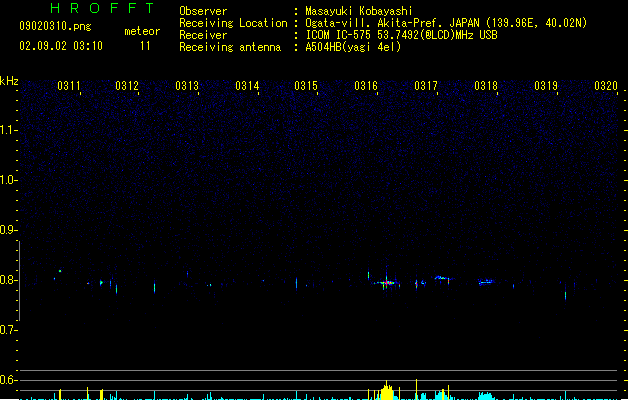Click the tall yellow intensity peak below 0316
629x400 pixels.
(387, 390)
